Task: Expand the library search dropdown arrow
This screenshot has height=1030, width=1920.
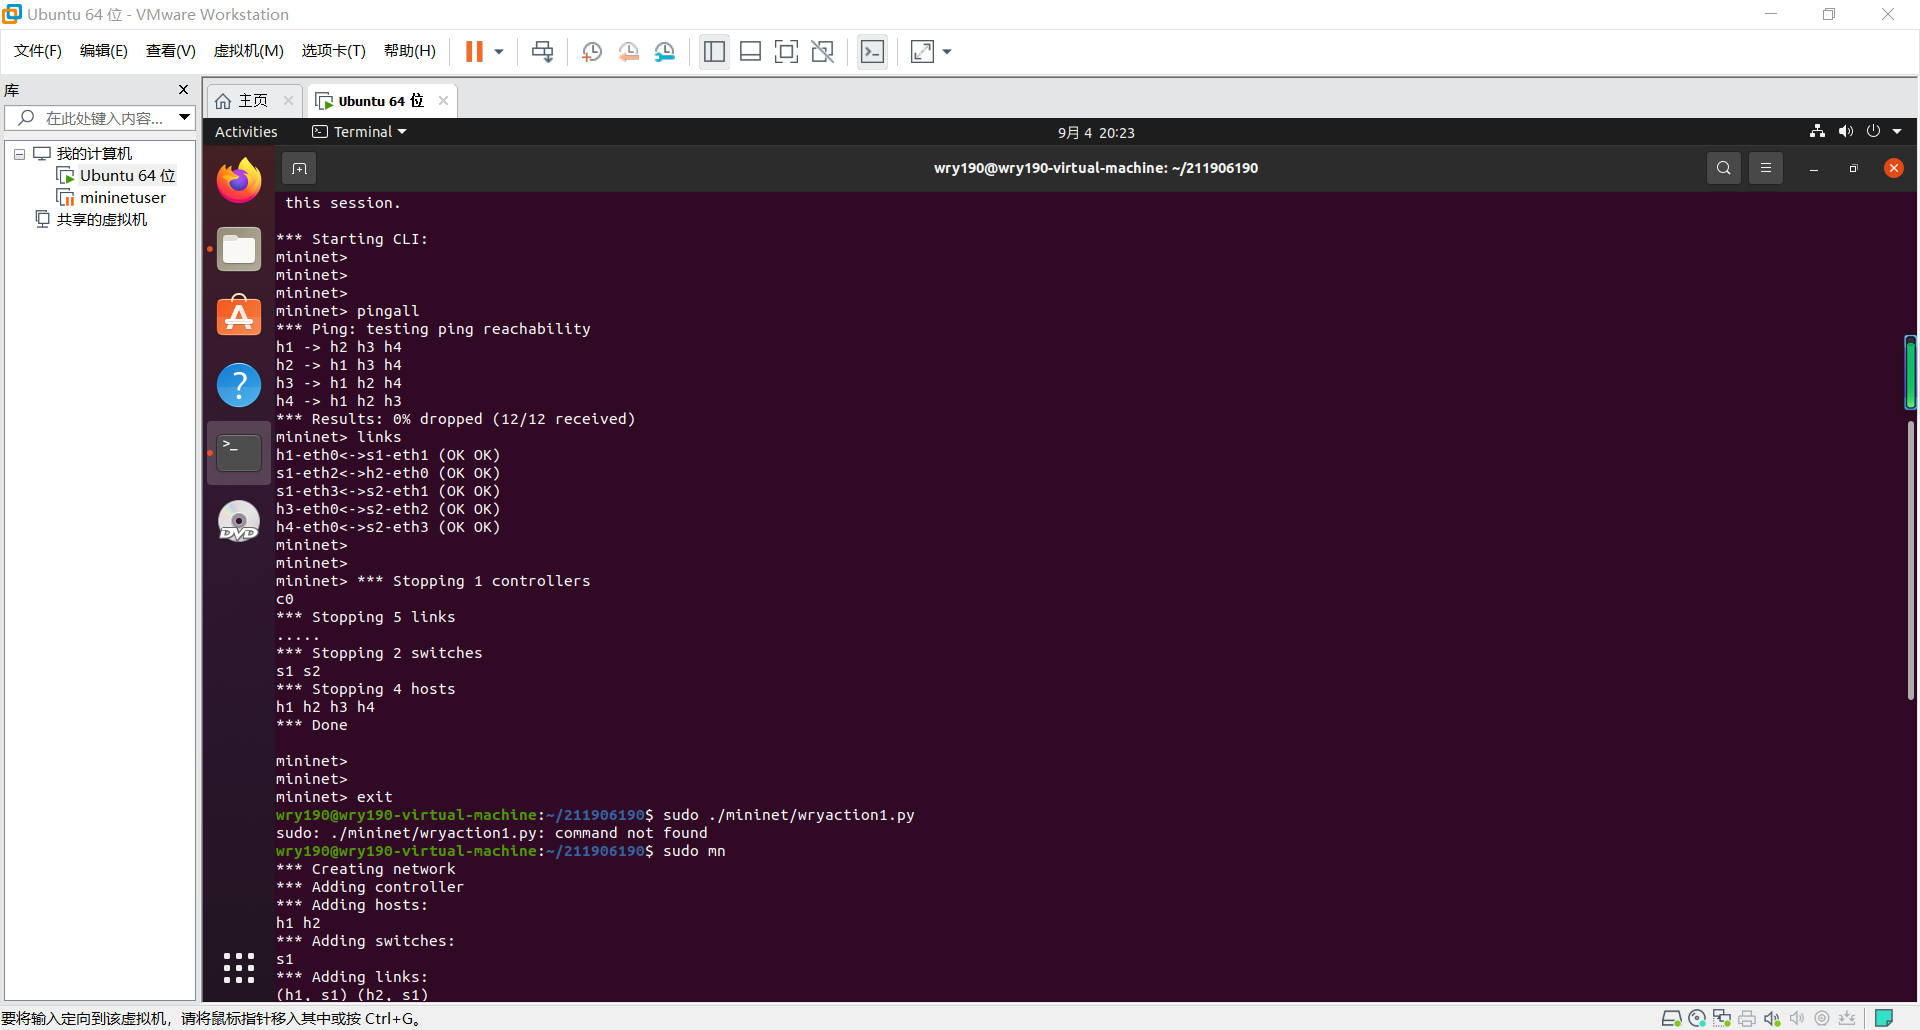Action: coord(185,118)
